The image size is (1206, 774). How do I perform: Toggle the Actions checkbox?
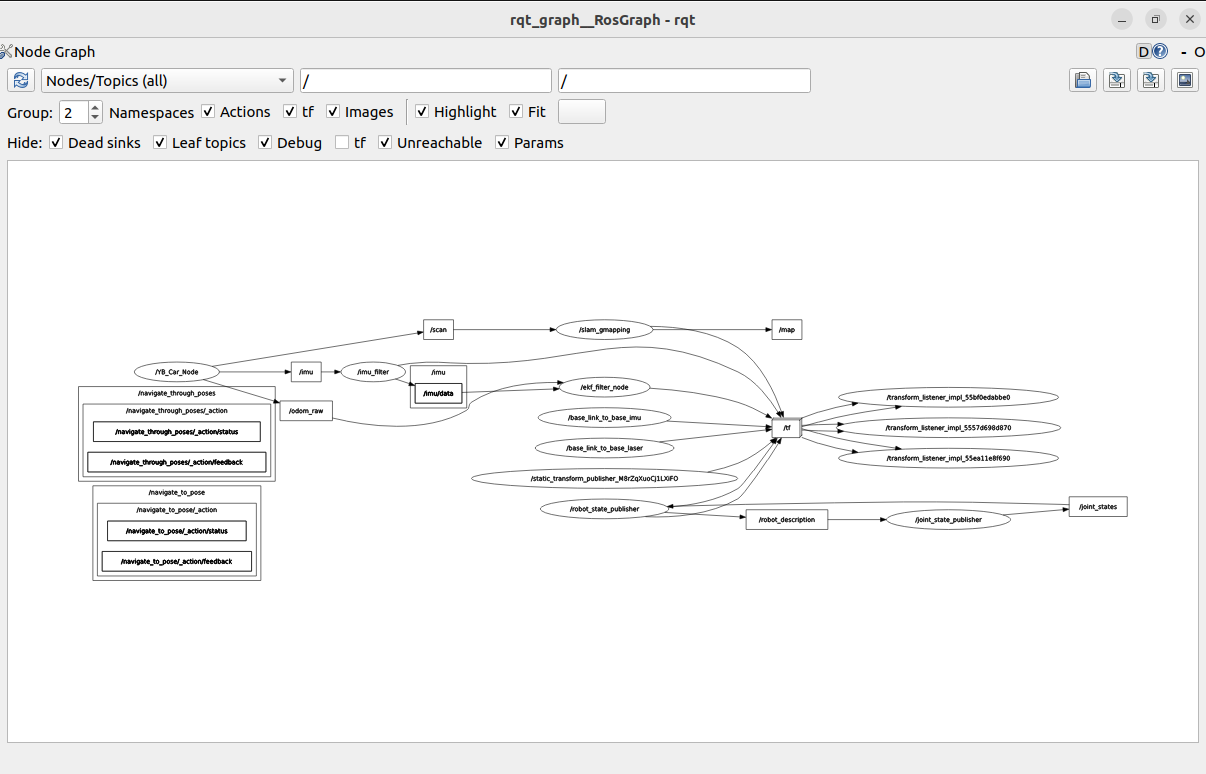pos(208,112)
